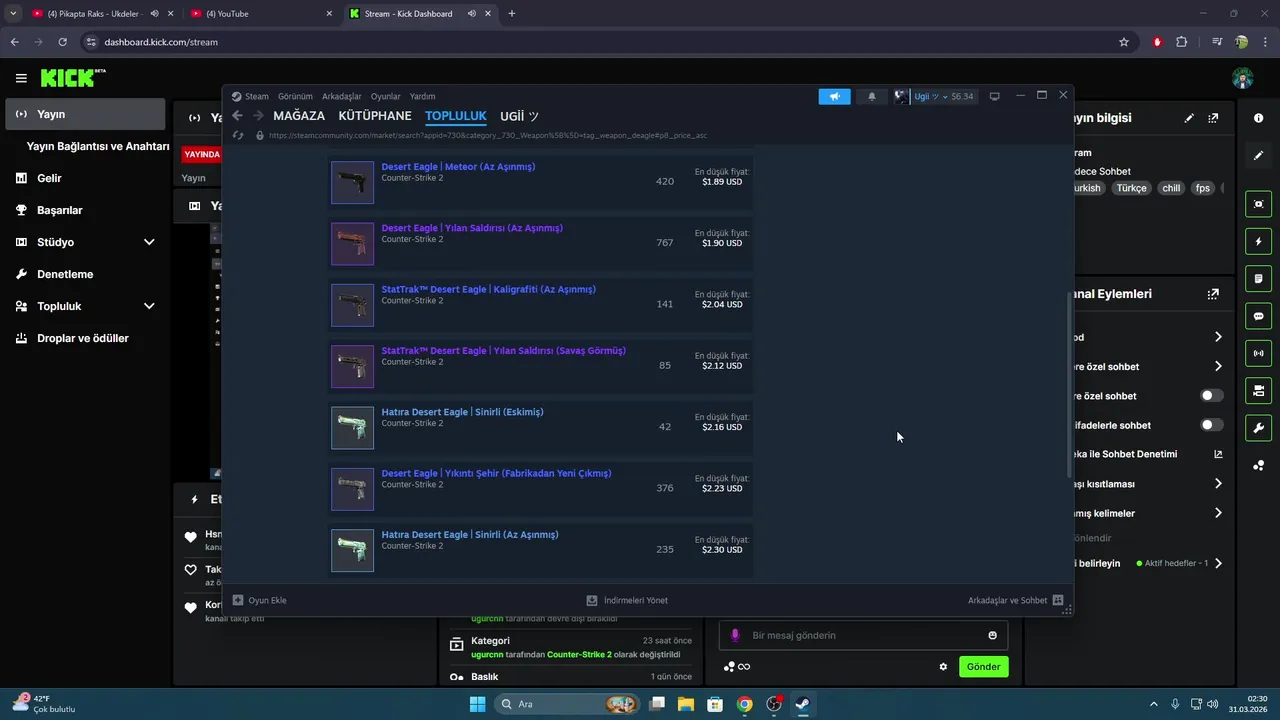Go back in Steam navigation
Screen dimensions: 1280x720
coord(237,116)
